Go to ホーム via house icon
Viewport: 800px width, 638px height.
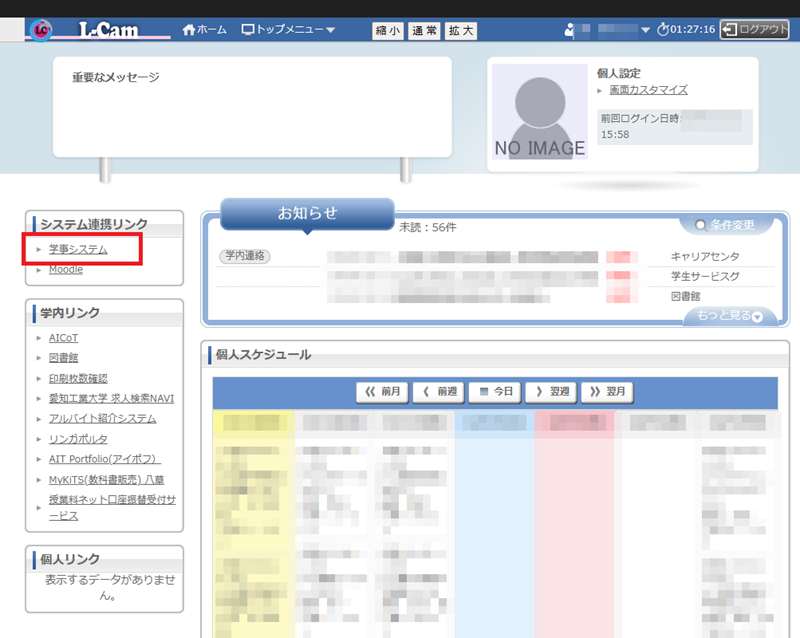pyautogui.click(x=190, y=30)
